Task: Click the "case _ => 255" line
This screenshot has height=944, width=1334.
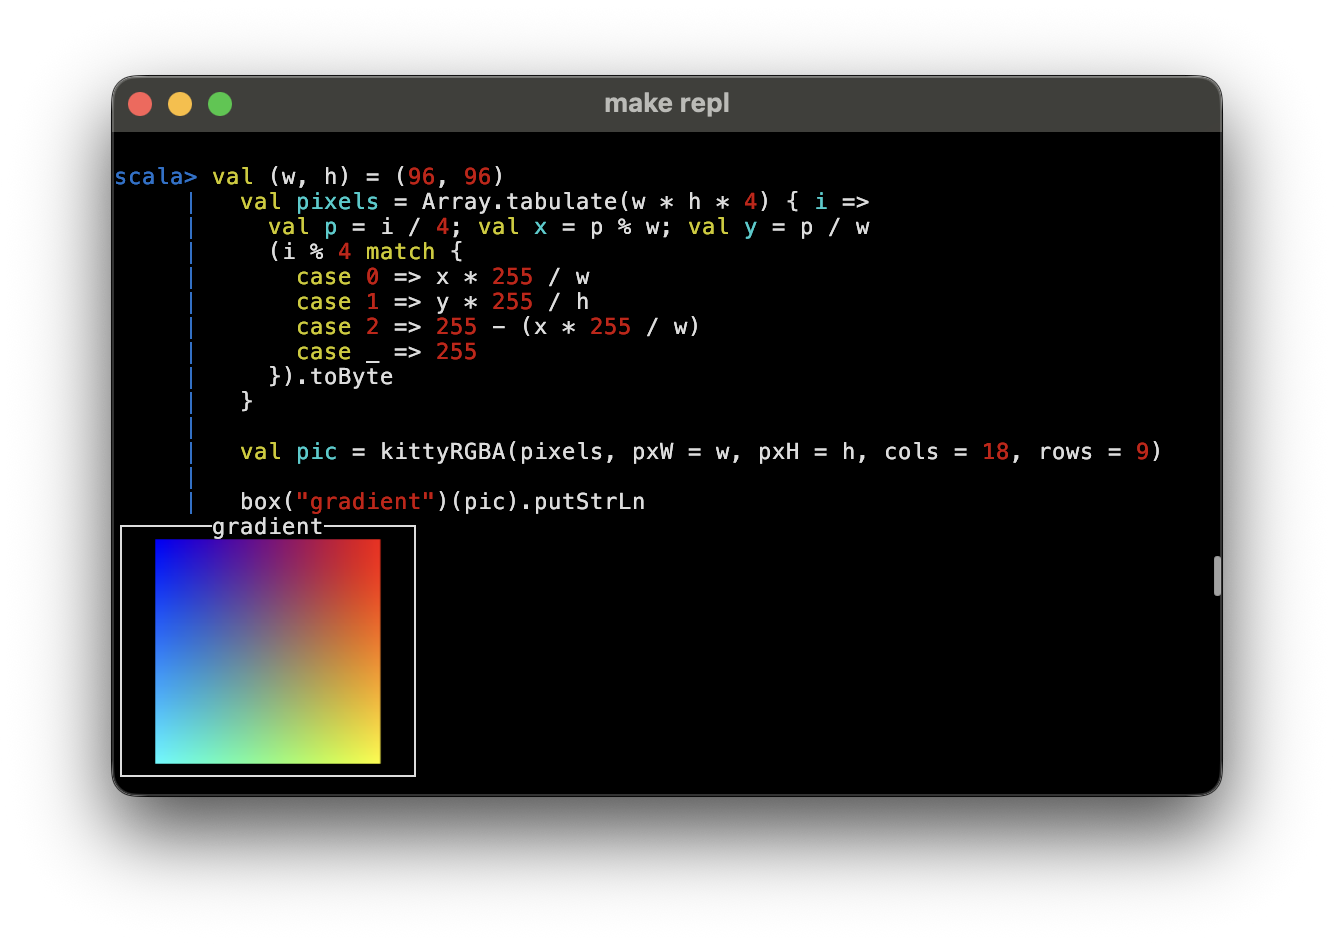Action: tap(387, 352)
